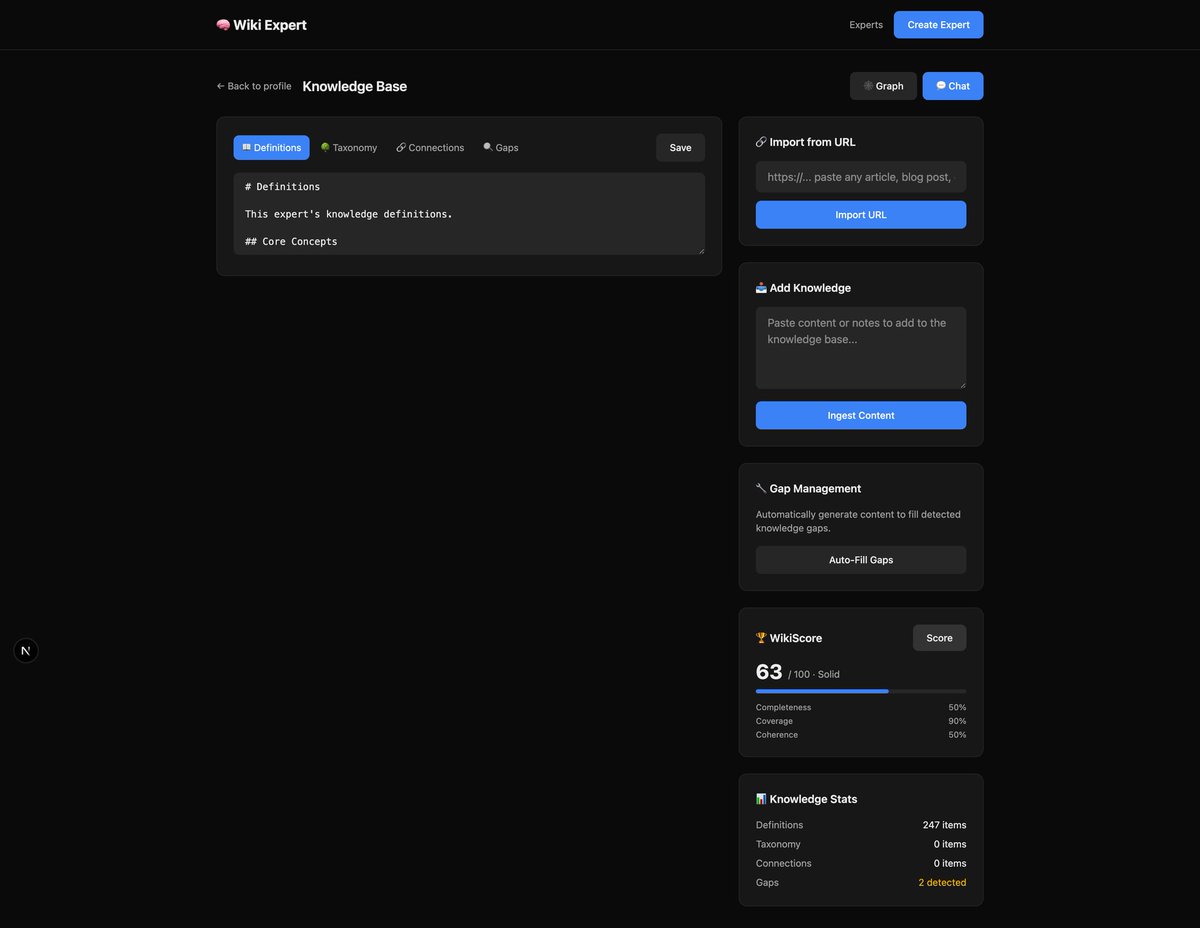Click the brain logo icon in the header
This screenshot has width=1200, height=928.
[x=223, y=25]
